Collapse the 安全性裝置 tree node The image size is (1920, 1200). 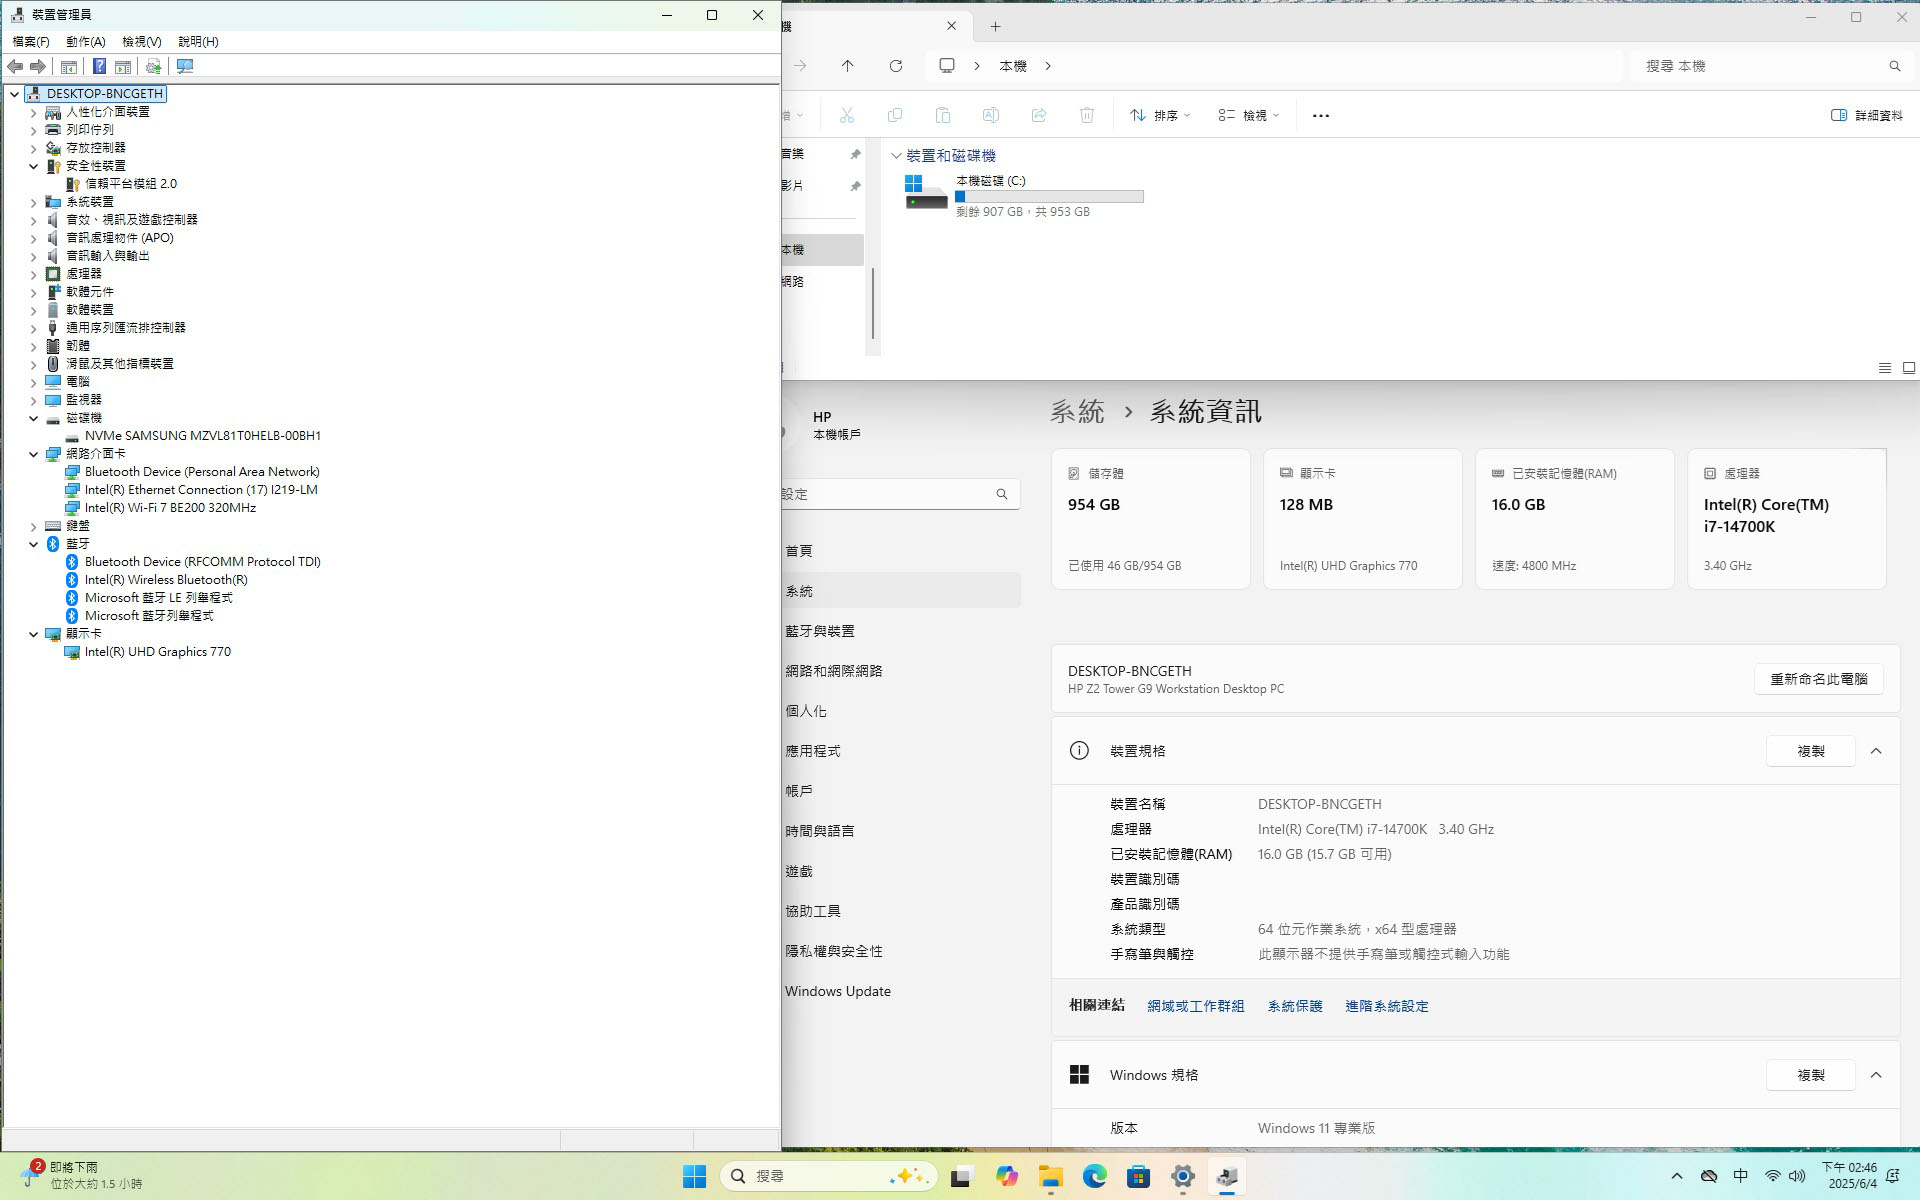[x=33, y=166]
